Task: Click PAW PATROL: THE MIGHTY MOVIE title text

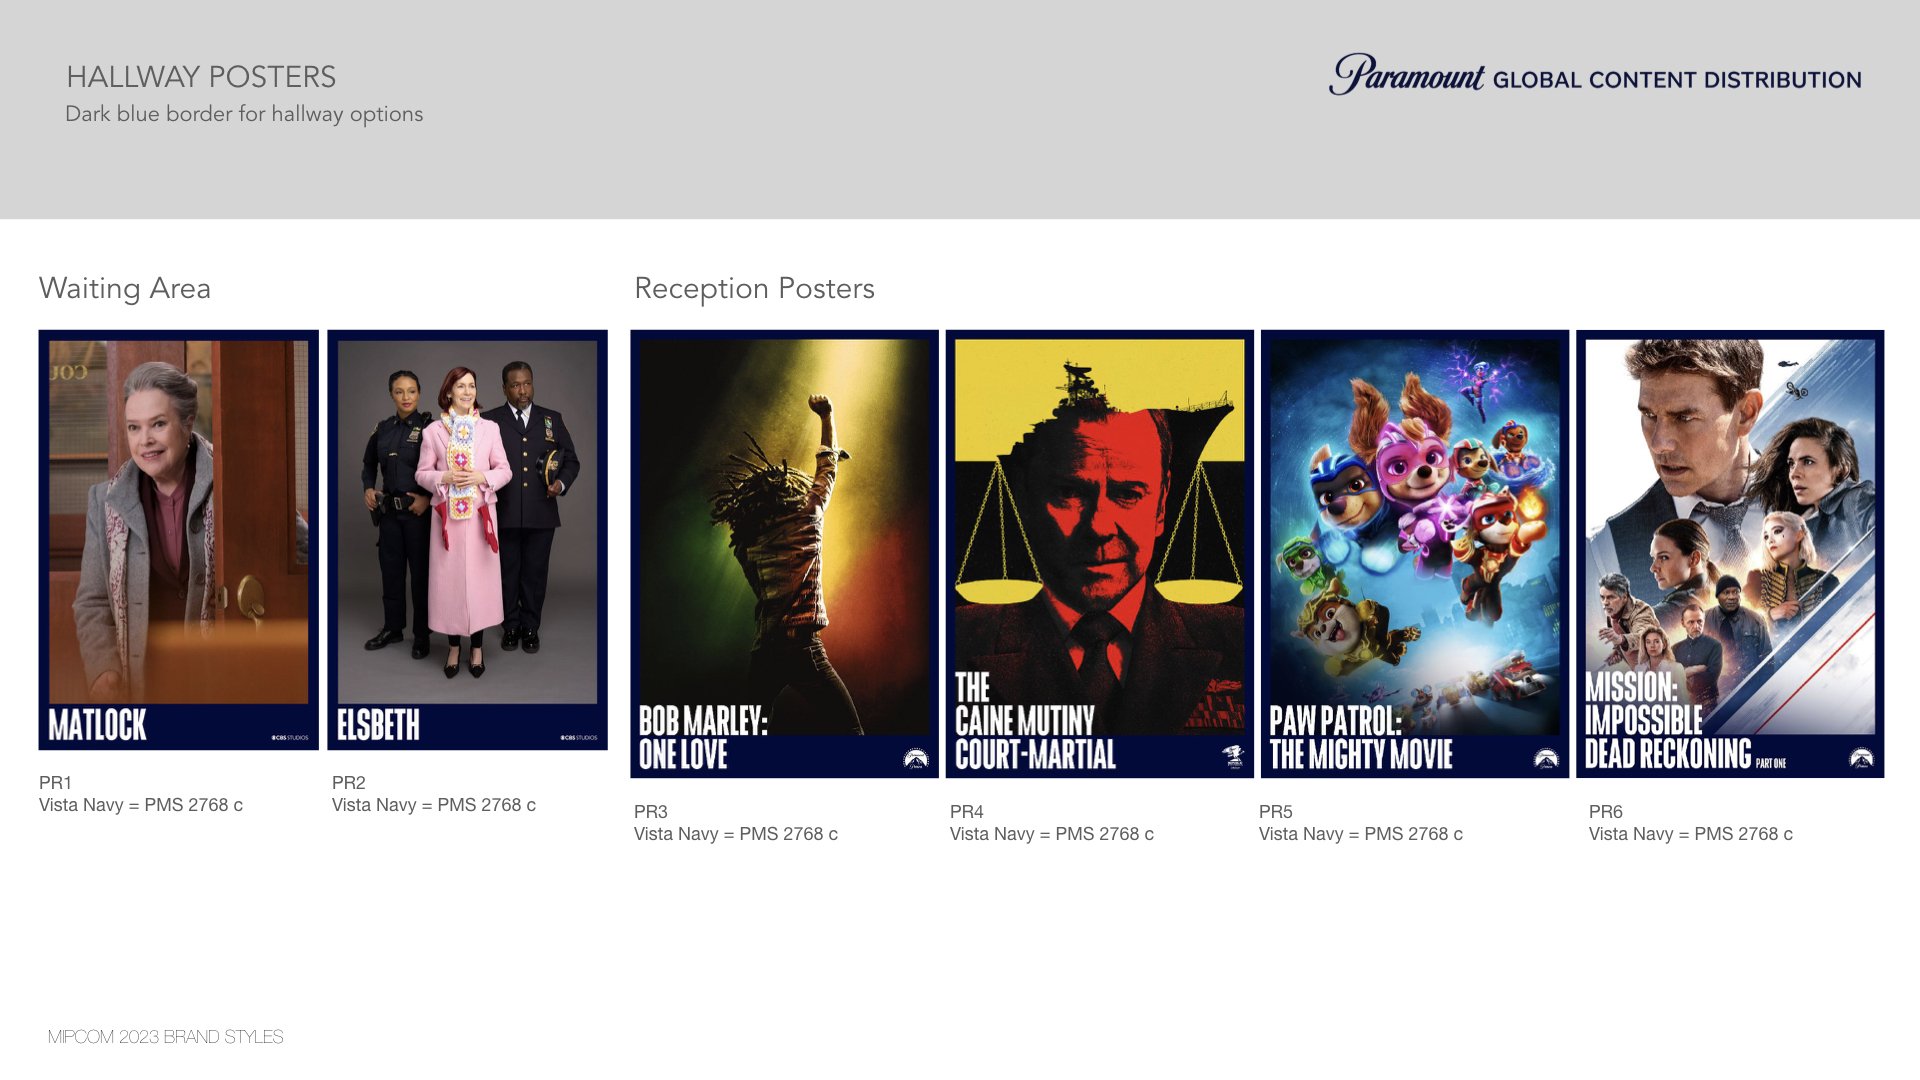Action: pos(1361,737)
